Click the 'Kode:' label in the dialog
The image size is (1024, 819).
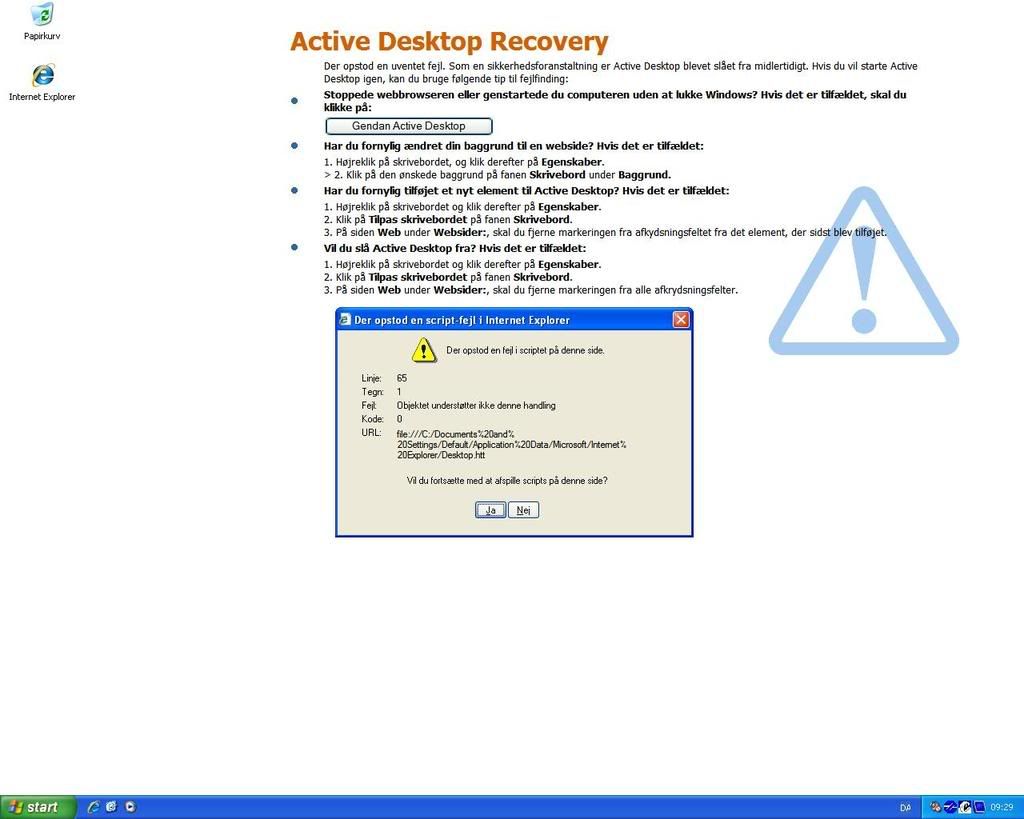(x=372, y=419)
